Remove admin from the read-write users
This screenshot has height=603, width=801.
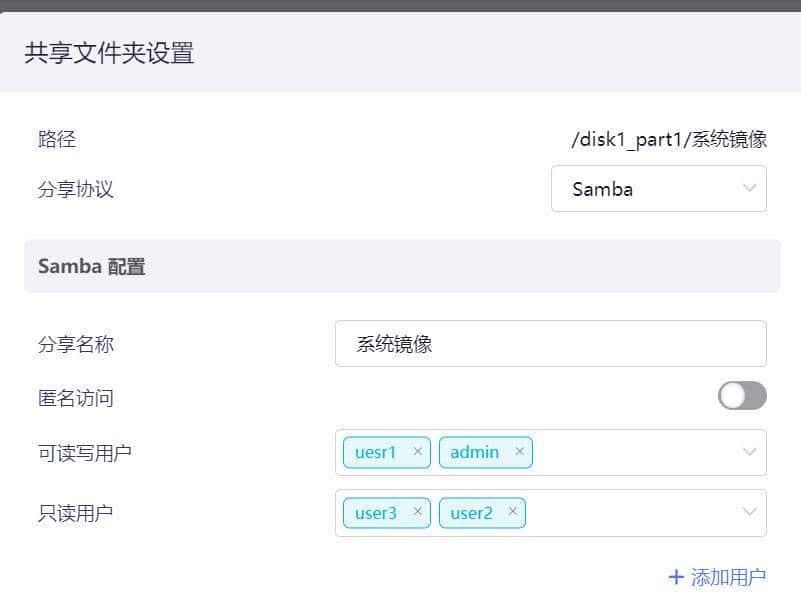tap(520, 452)
